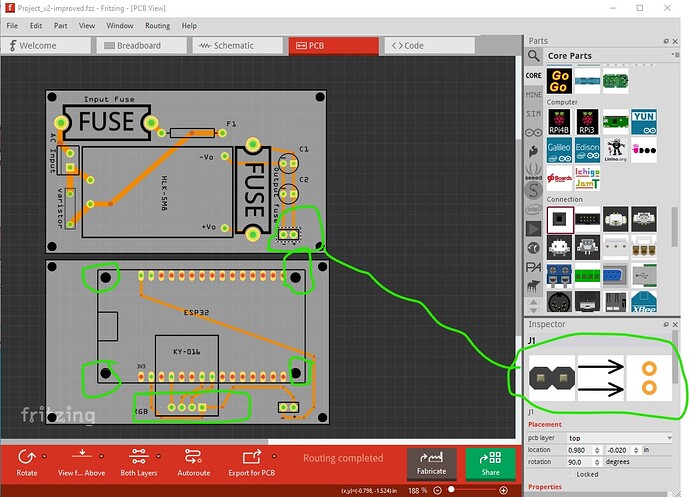This screenshot has width=689, height=497.
Task: Open the moose icon parts bin
Action: (x=533, y=287)
